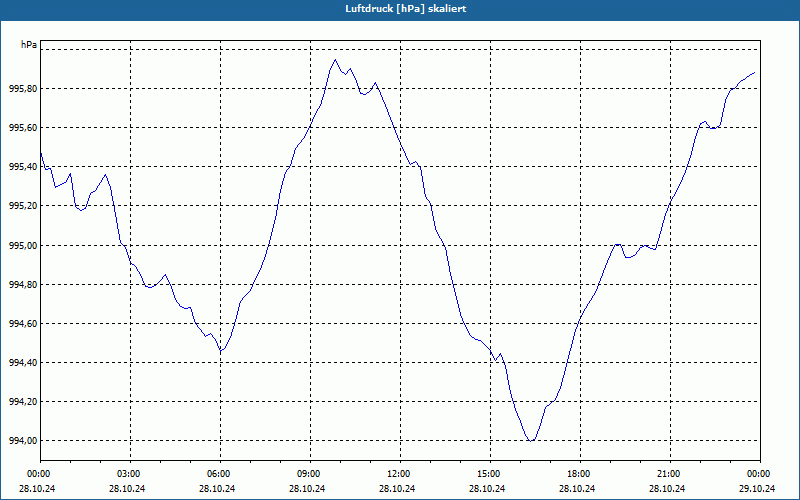Select the 995,60 y-axis label

coord(23,128)
